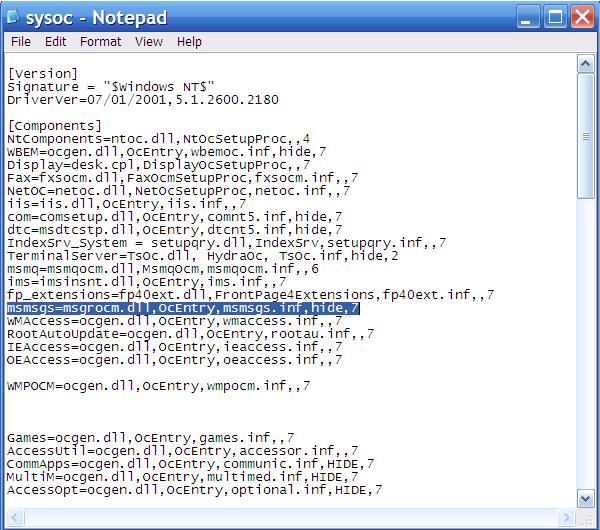The height and width of the screenshot is (530, 600).
Task: Maximize the sysoc Notepad window
Action: tap(555, 17)
